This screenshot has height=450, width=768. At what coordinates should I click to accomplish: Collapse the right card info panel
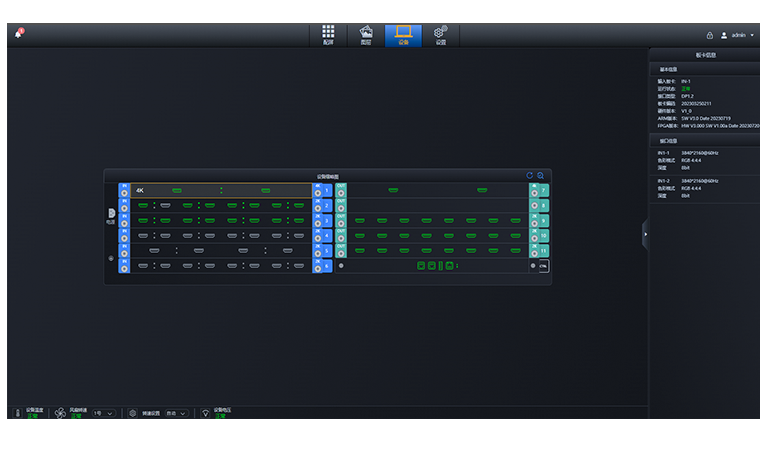(x=645, y=234)
